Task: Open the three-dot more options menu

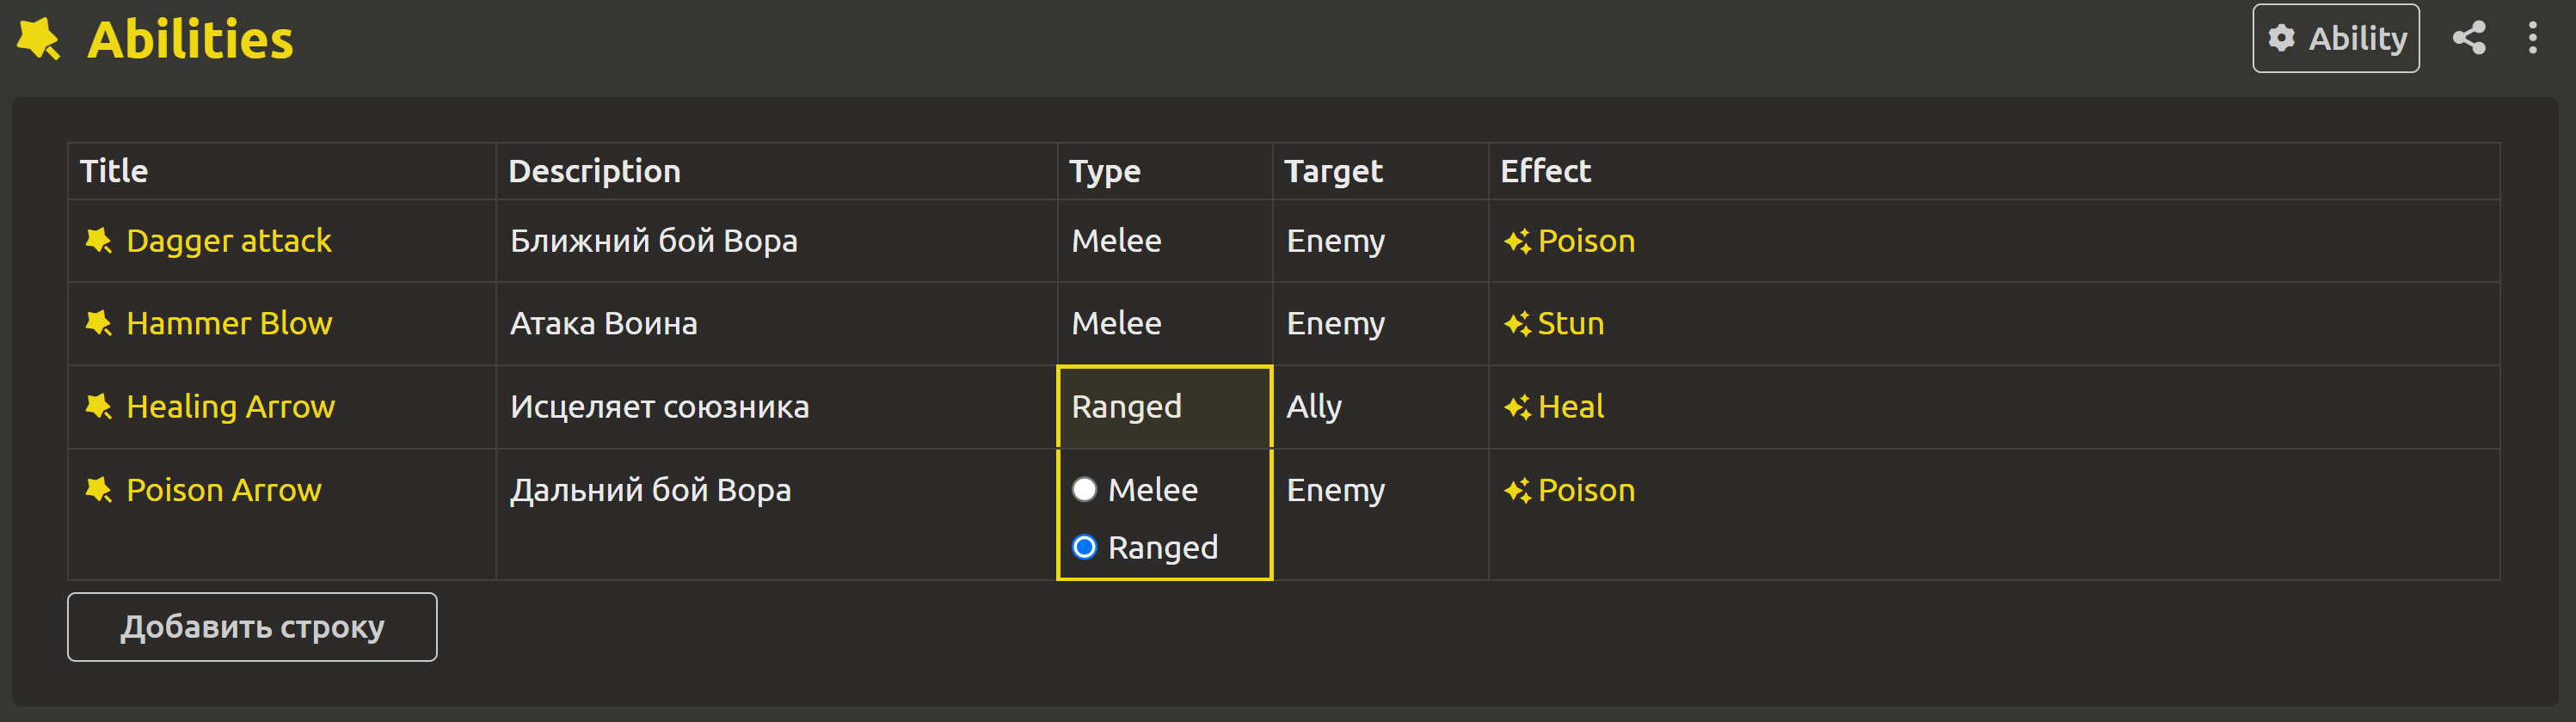Action: [x=2532, y=38]
